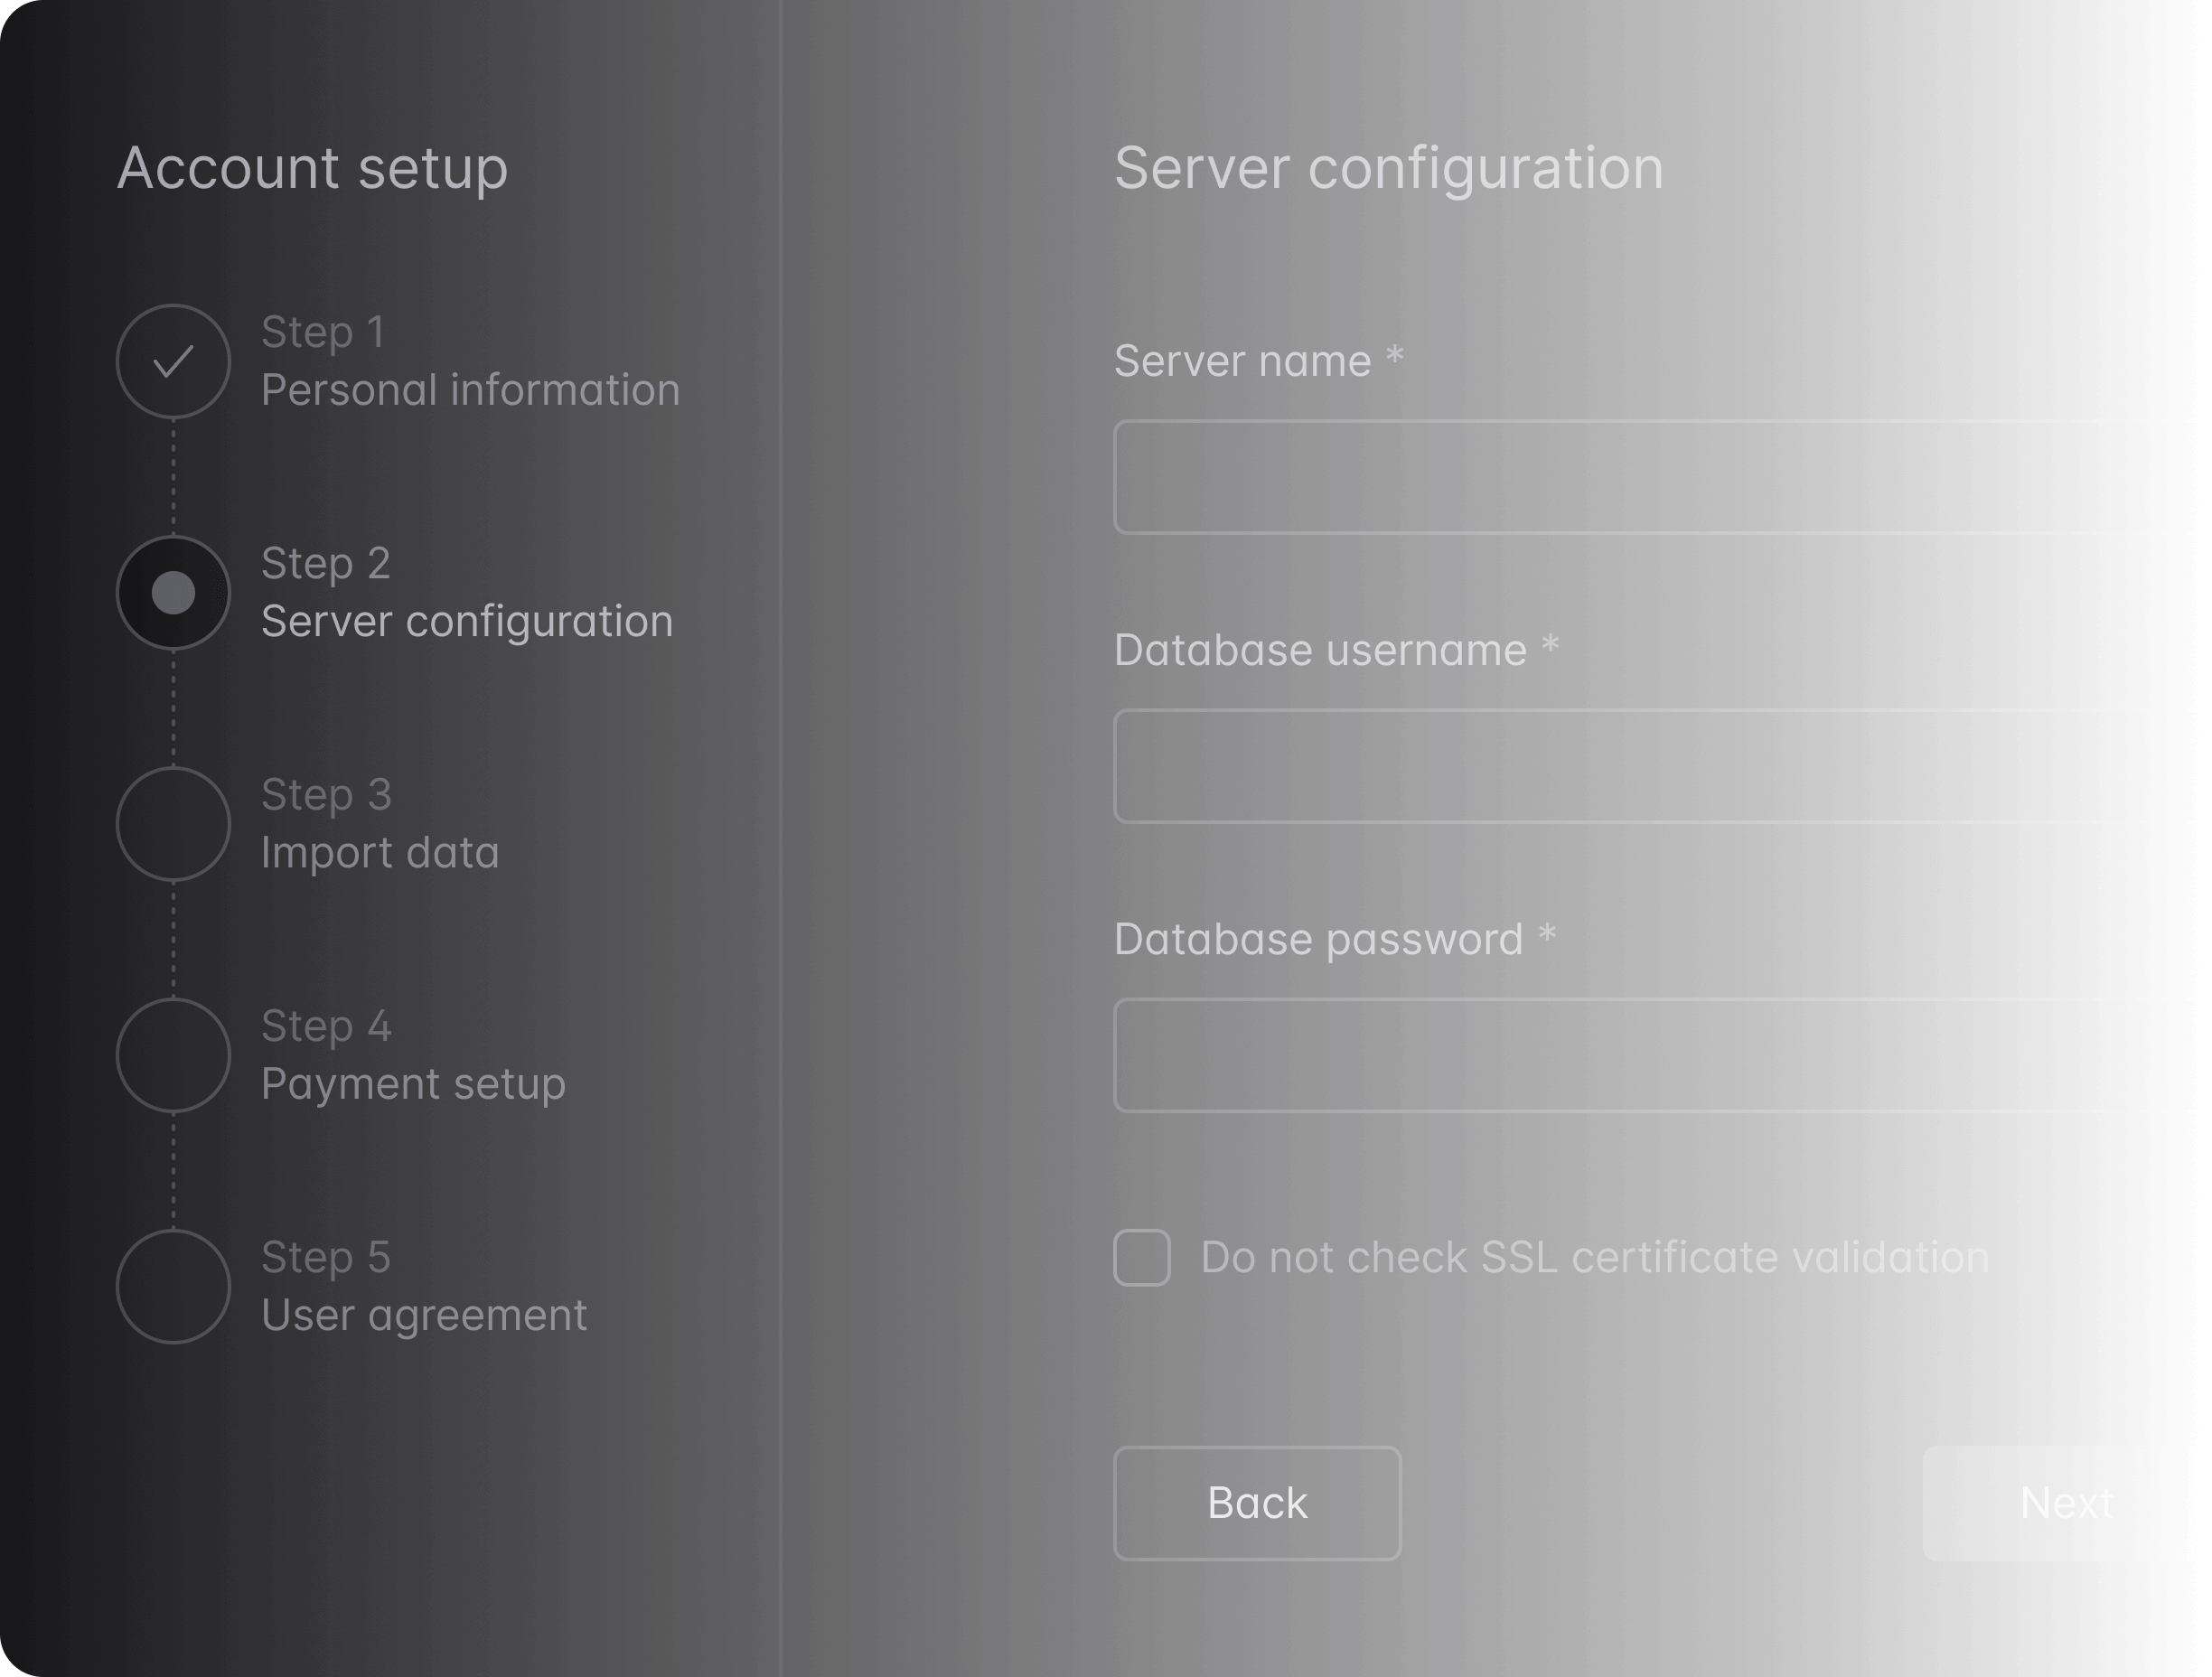Click the SSL certificate validation label text
The image size is (2212, 1677).
[x=1594, y=1257]
